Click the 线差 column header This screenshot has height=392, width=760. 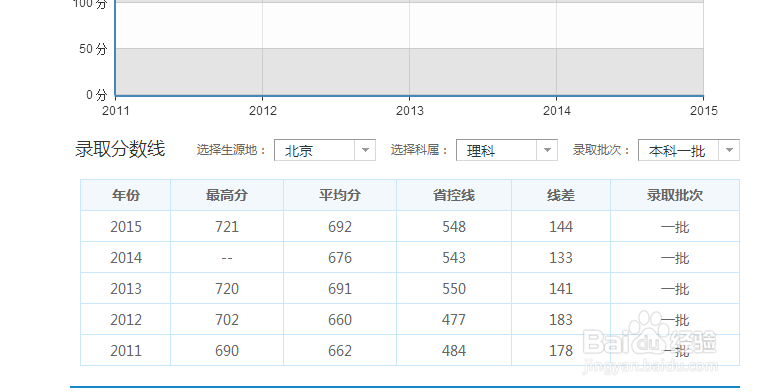pos(561,195)
